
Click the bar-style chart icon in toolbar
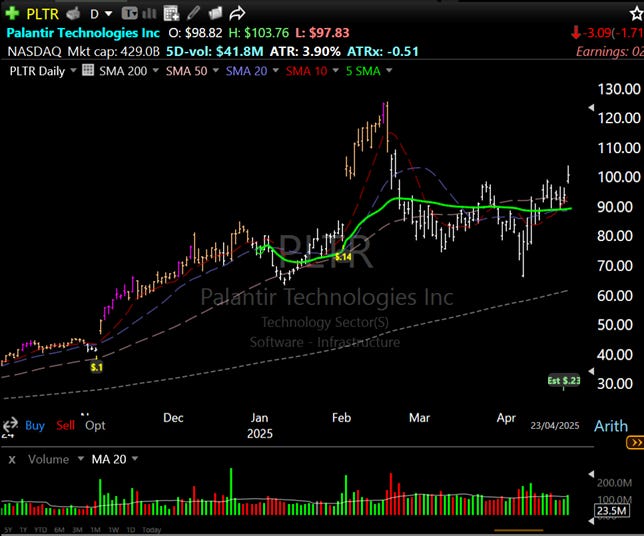pos(149,14)
